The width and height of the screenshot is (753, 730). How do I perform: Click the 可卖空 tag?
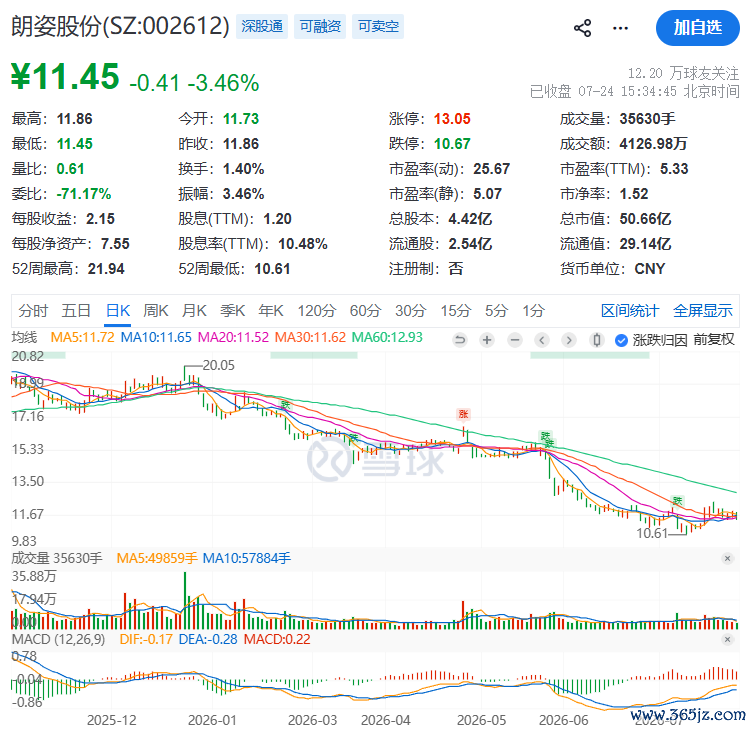[378, 26]
